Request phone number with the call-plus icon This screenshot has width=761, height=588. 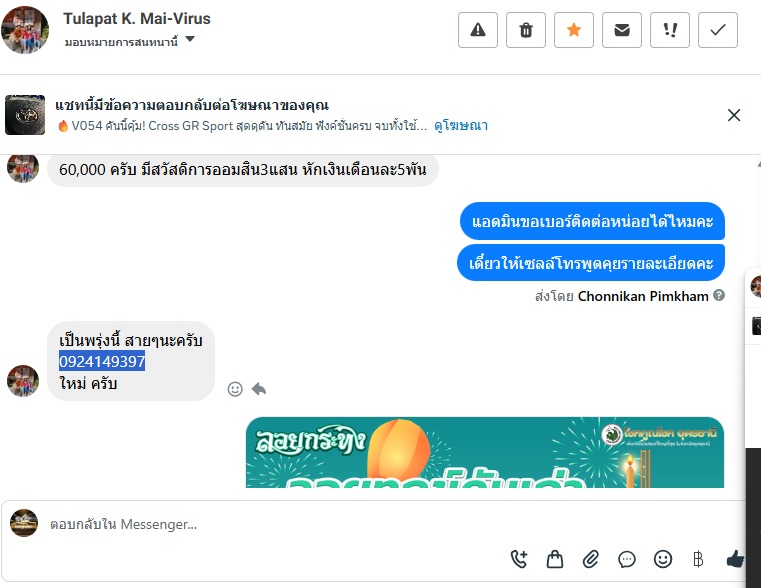(519, 559)
